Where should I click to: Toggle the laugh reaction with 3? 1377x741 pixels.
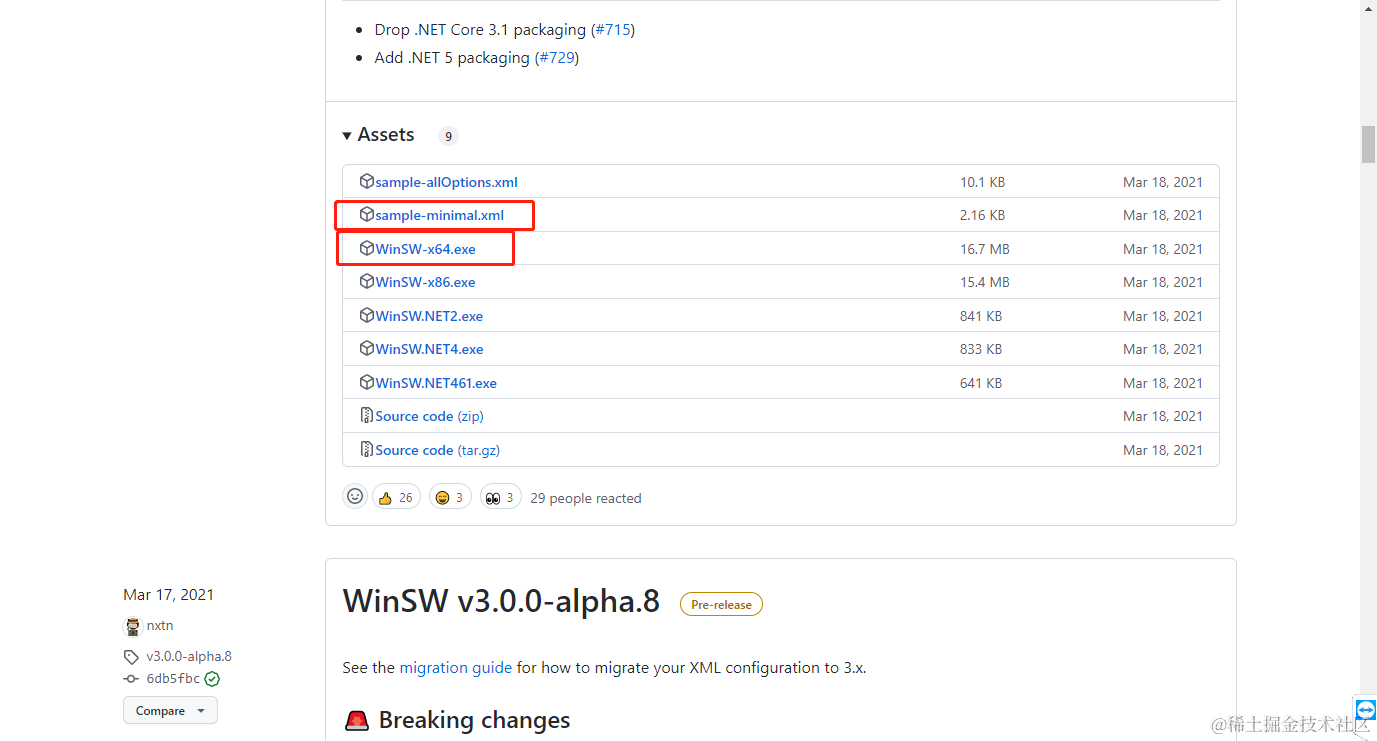pyautogui.click(x=450, y=497)
